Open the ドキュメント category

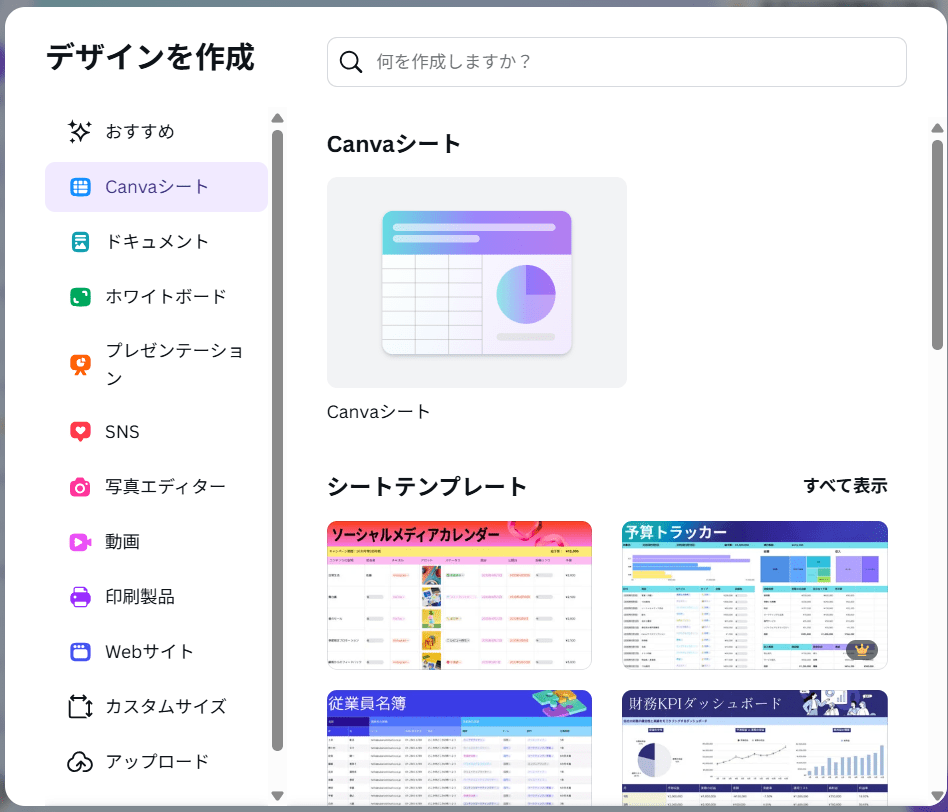[x=157, y=242]
